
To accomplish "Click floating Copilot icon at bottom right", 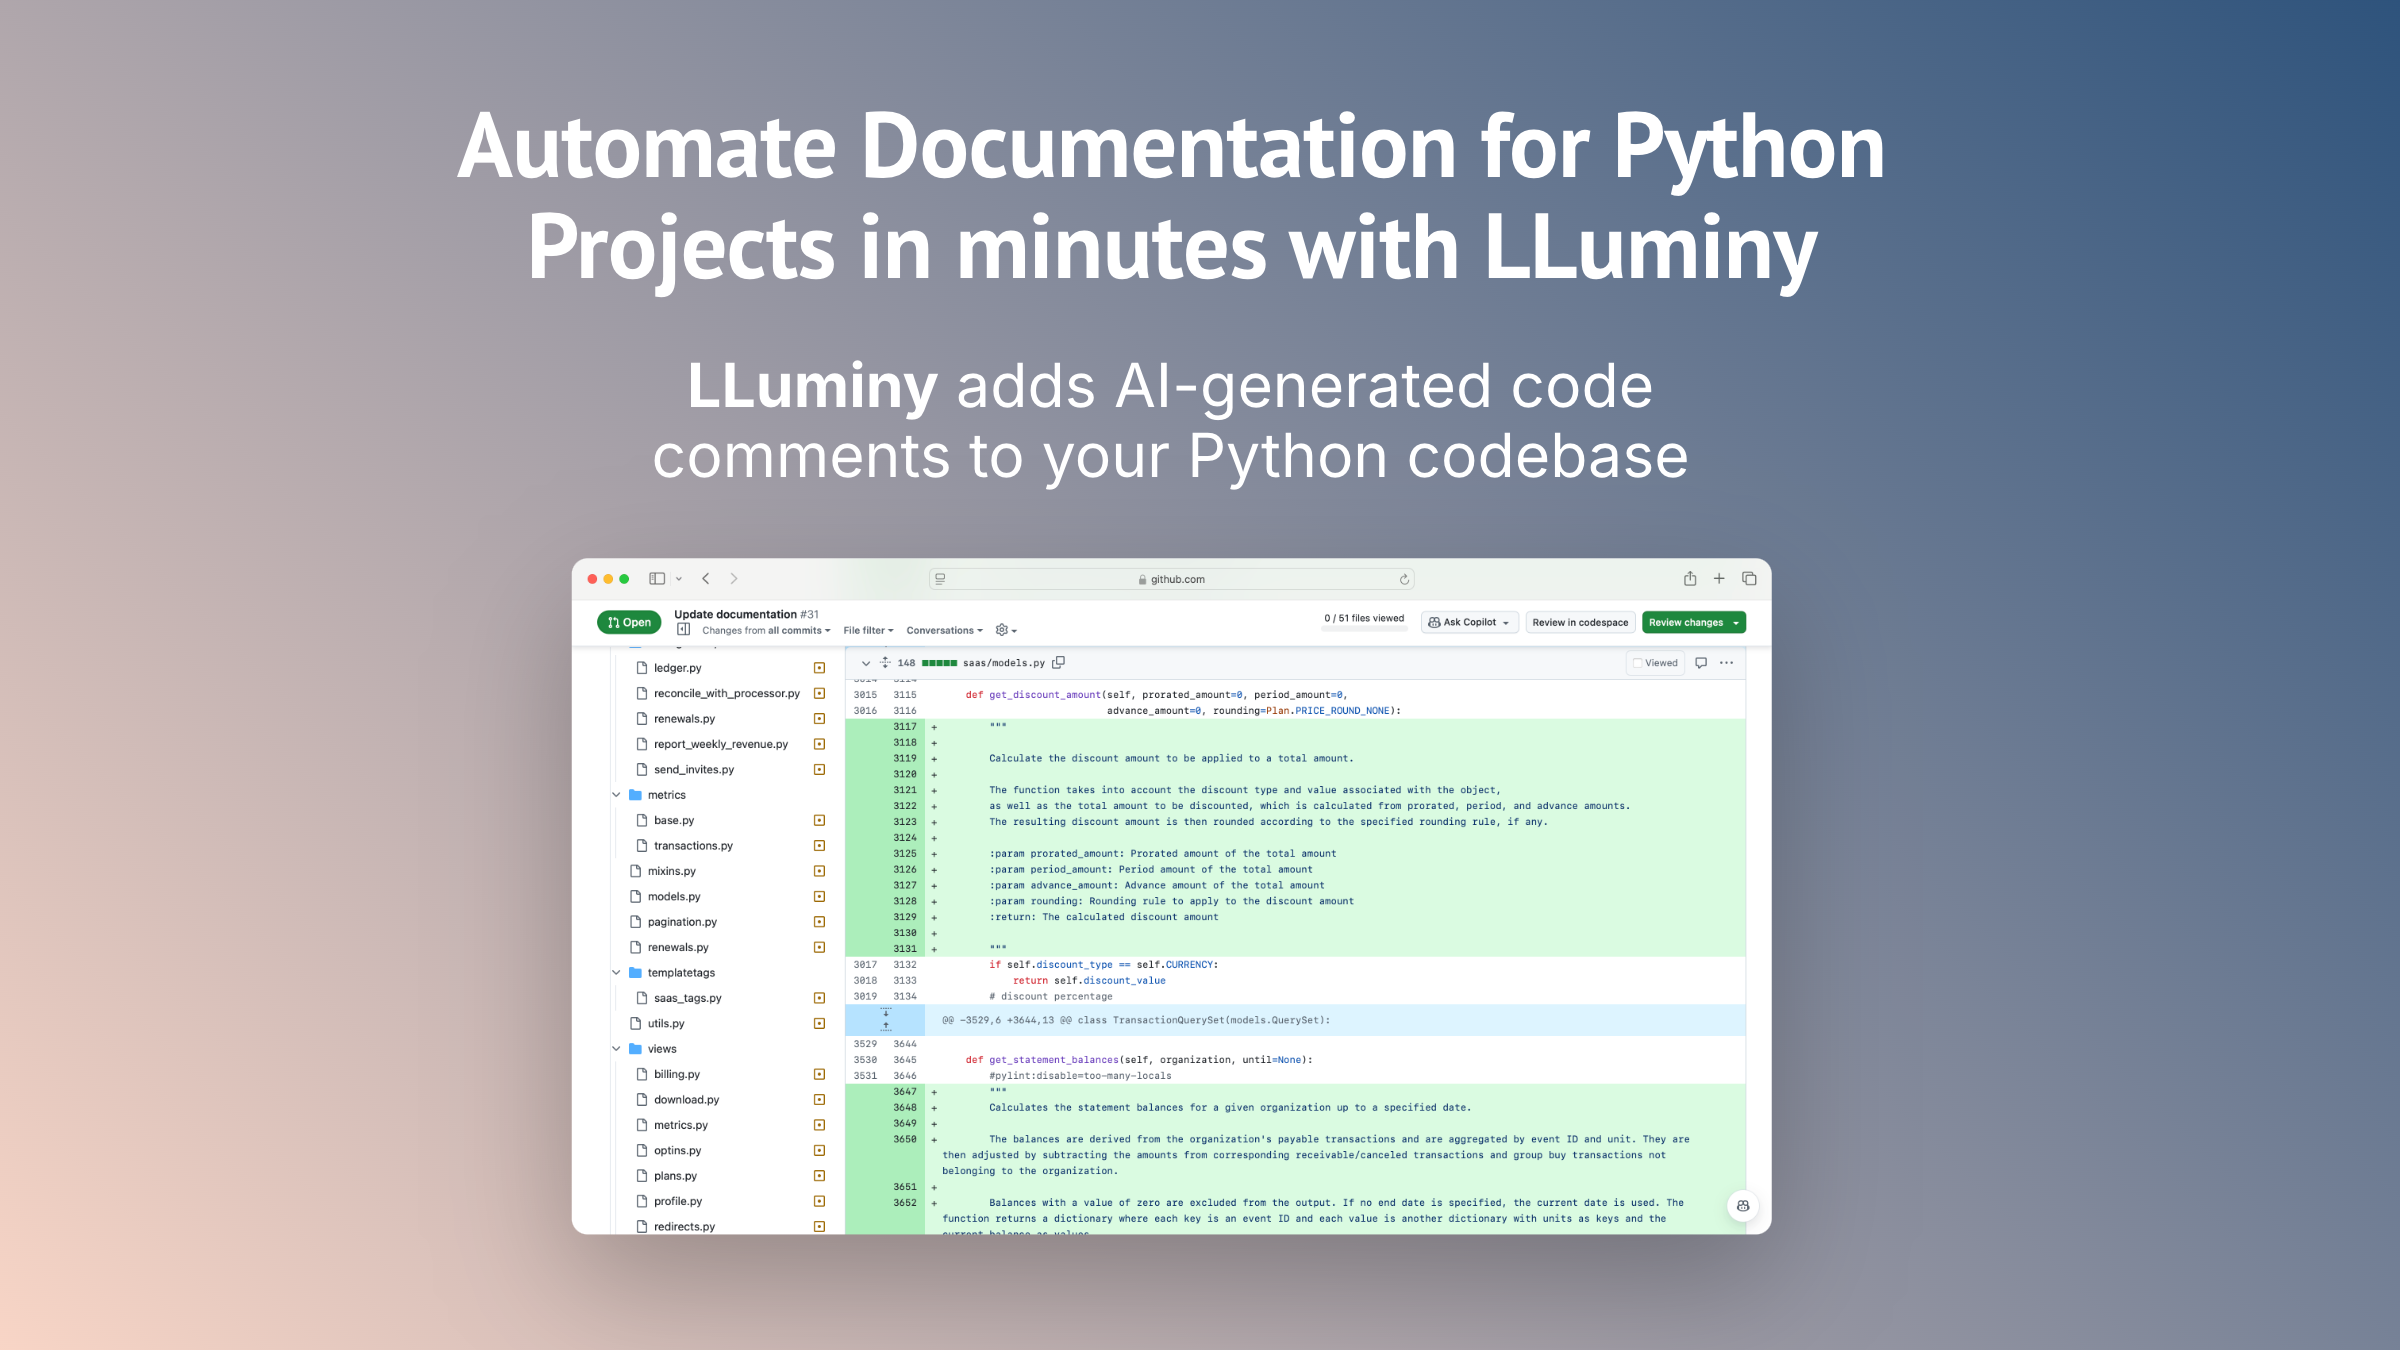I will pos(1743,1206).
